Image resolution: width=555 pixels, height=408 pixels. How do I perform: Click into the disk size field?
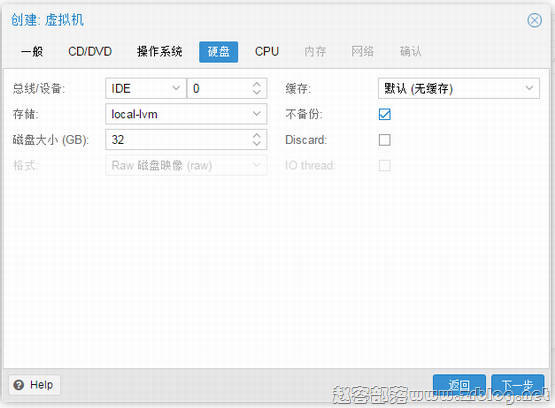tap(179, 139)
